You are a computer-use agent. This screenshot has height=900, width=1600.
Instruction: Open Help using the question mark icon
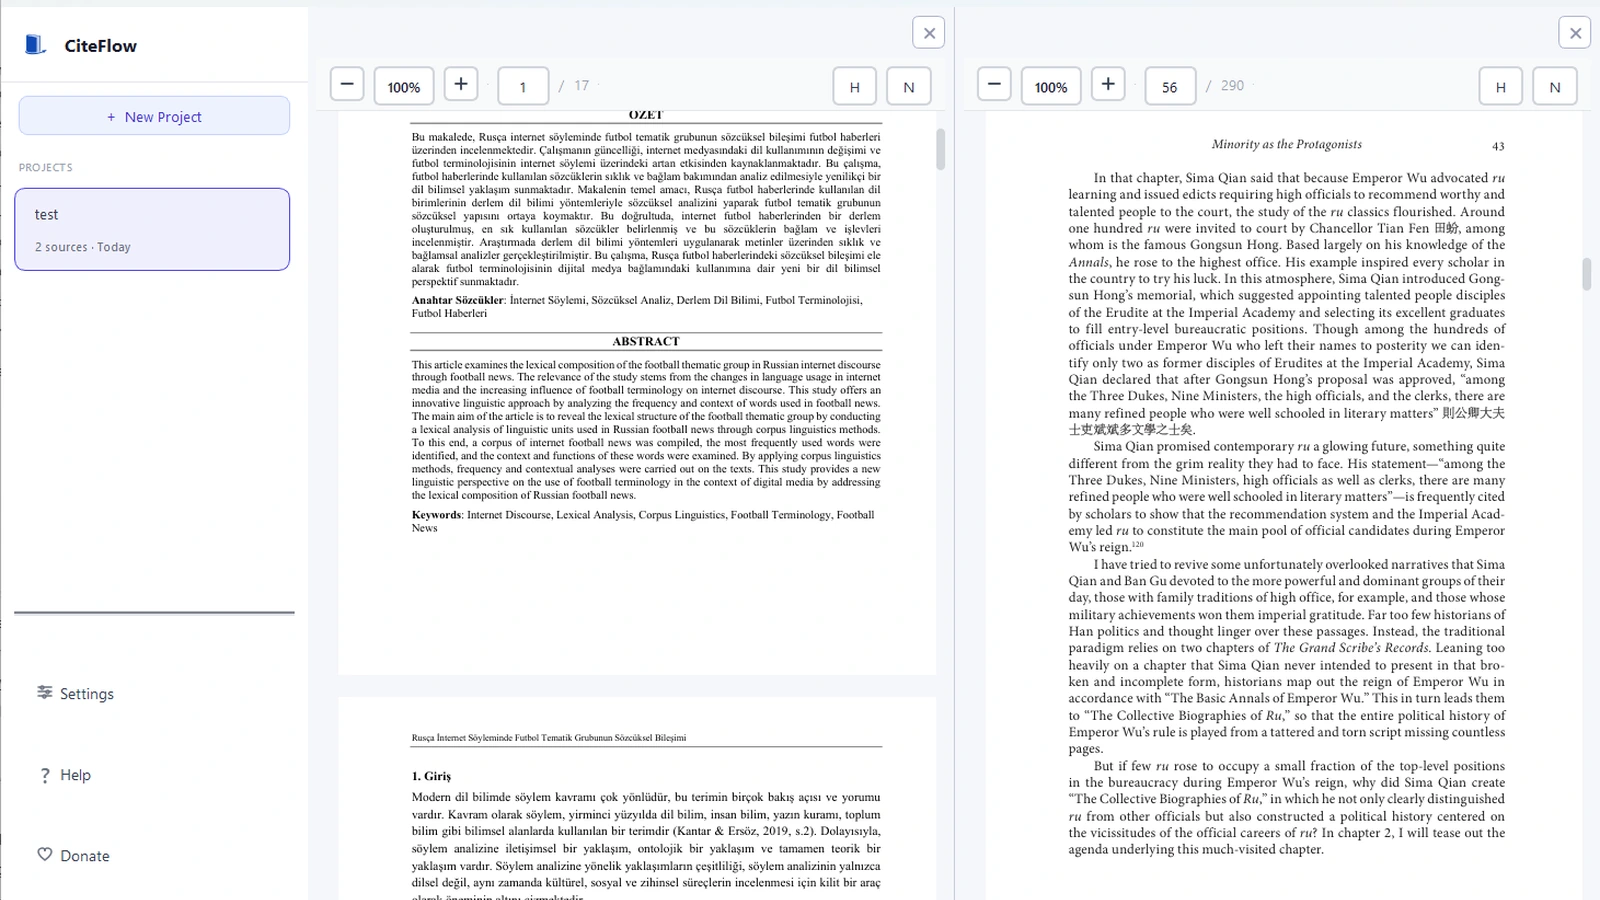45,774
